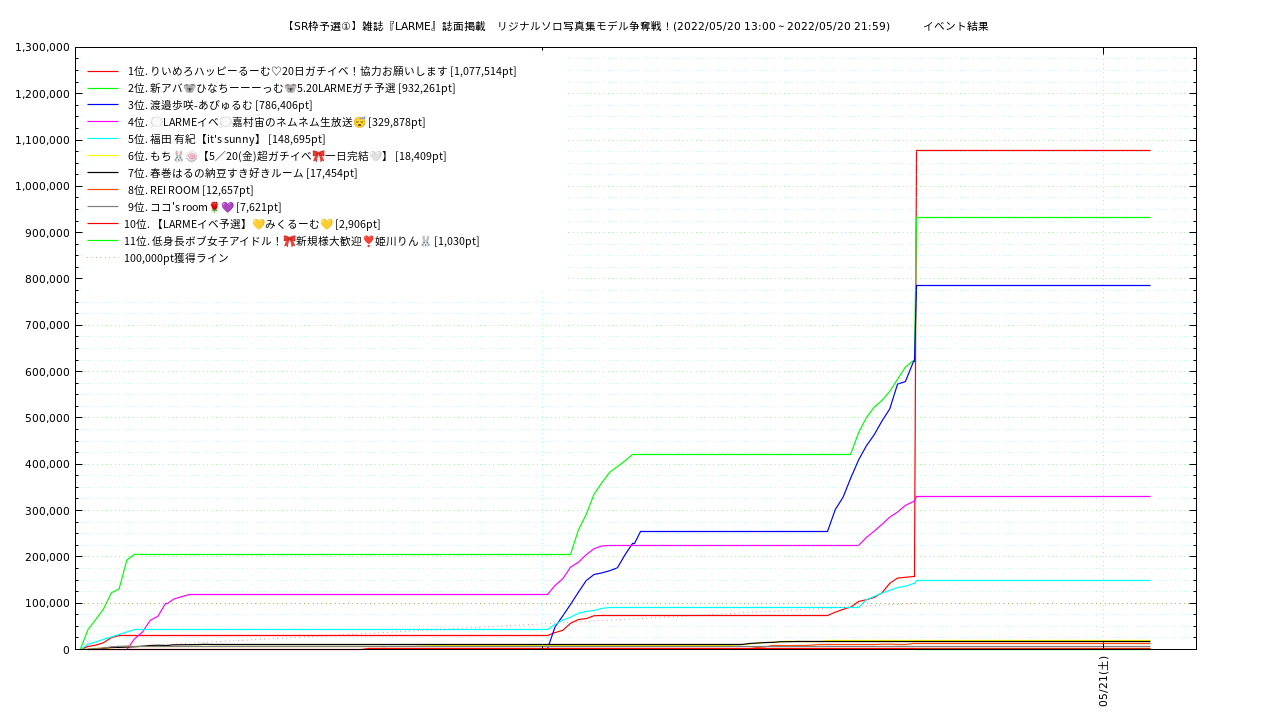Screen dimensions: 1280x720
Task: Select legend entry 4位 嘉村宙のネムネム生放送
Action: coord(276,122)
